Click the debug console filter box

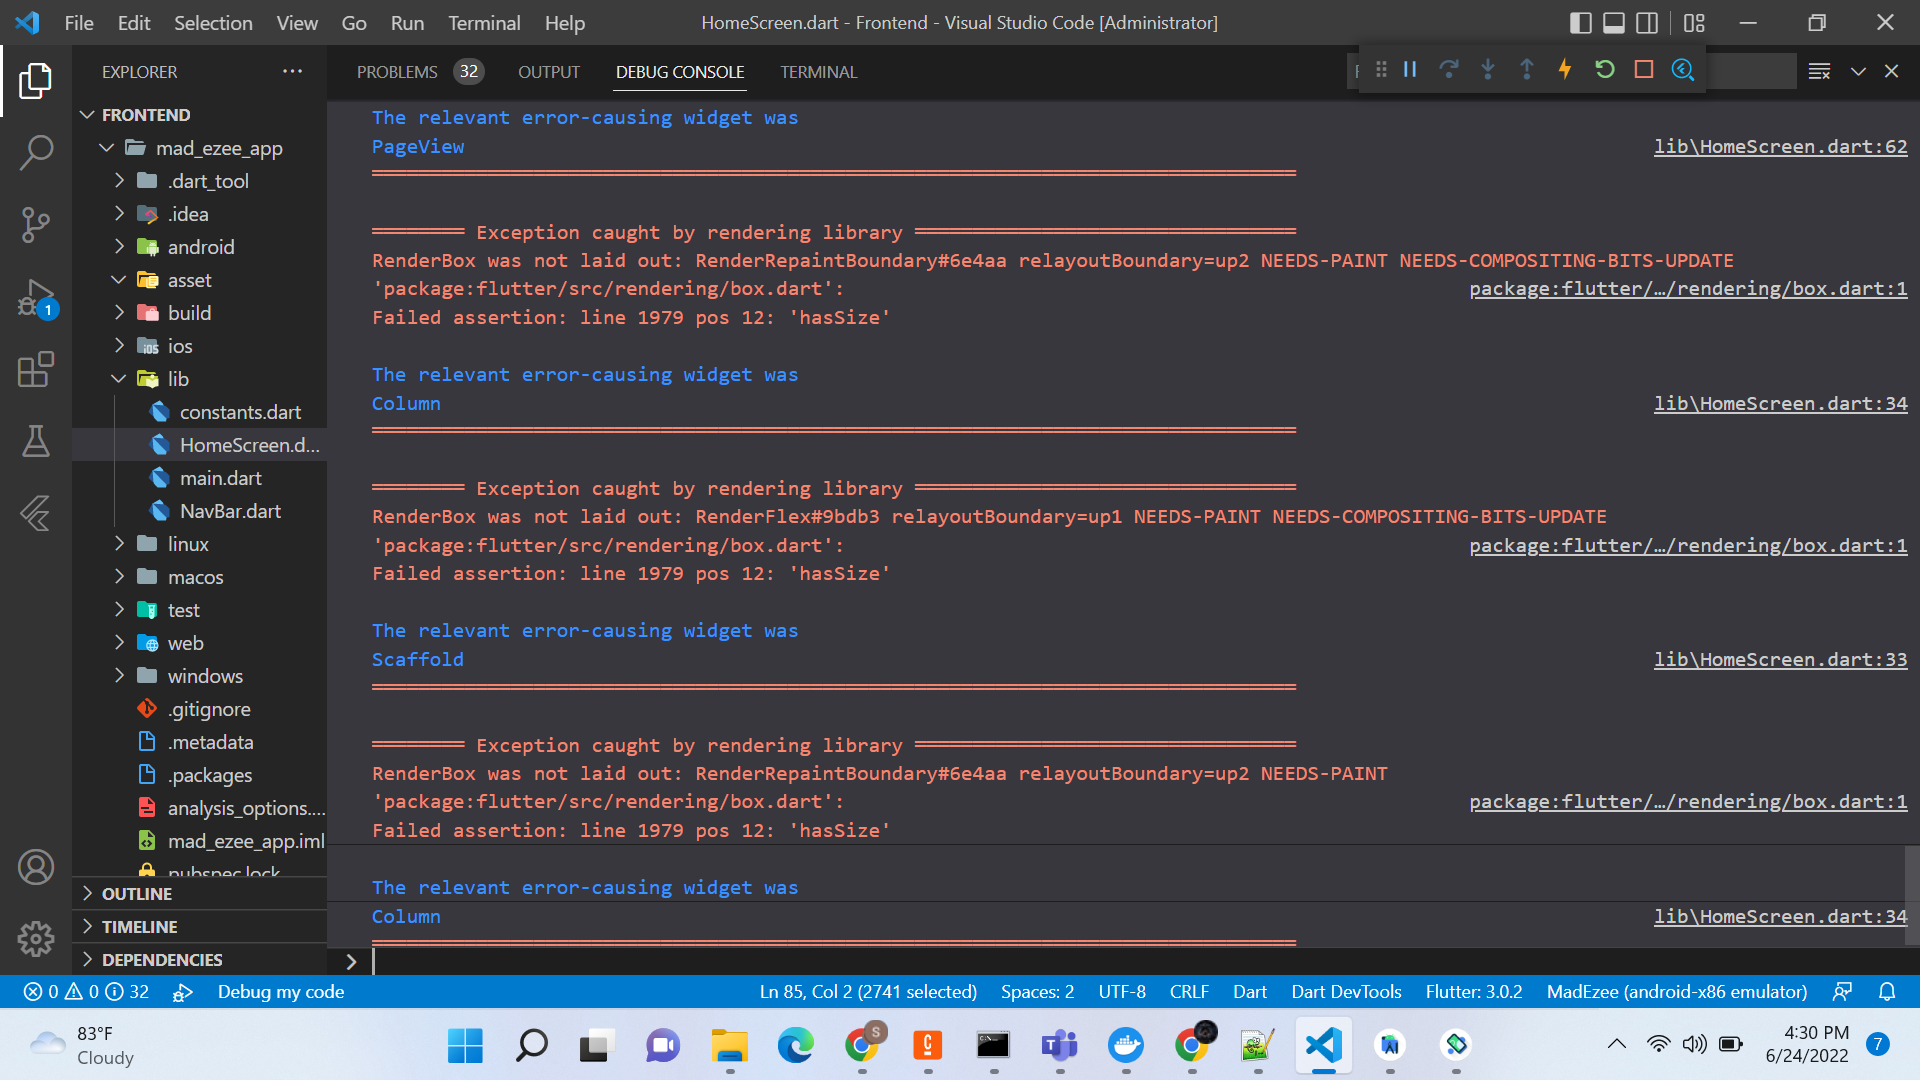tap(1750, 71)
